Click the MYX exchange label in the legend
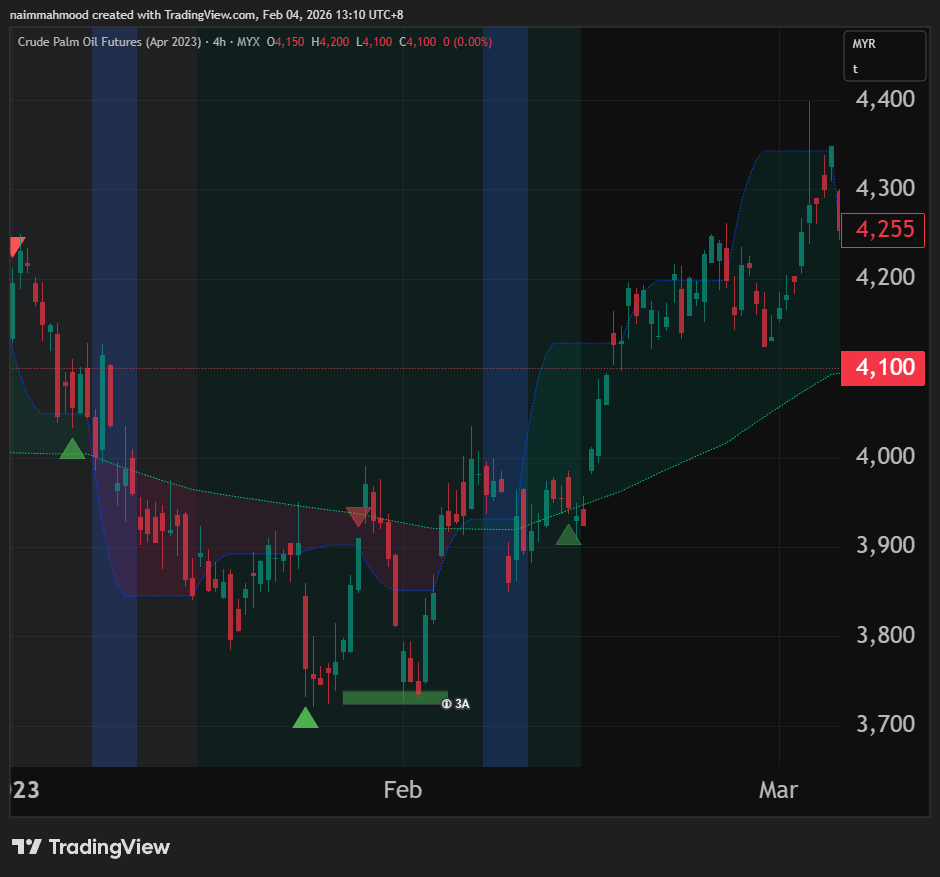Screen dimensions: 940x877 250,42
